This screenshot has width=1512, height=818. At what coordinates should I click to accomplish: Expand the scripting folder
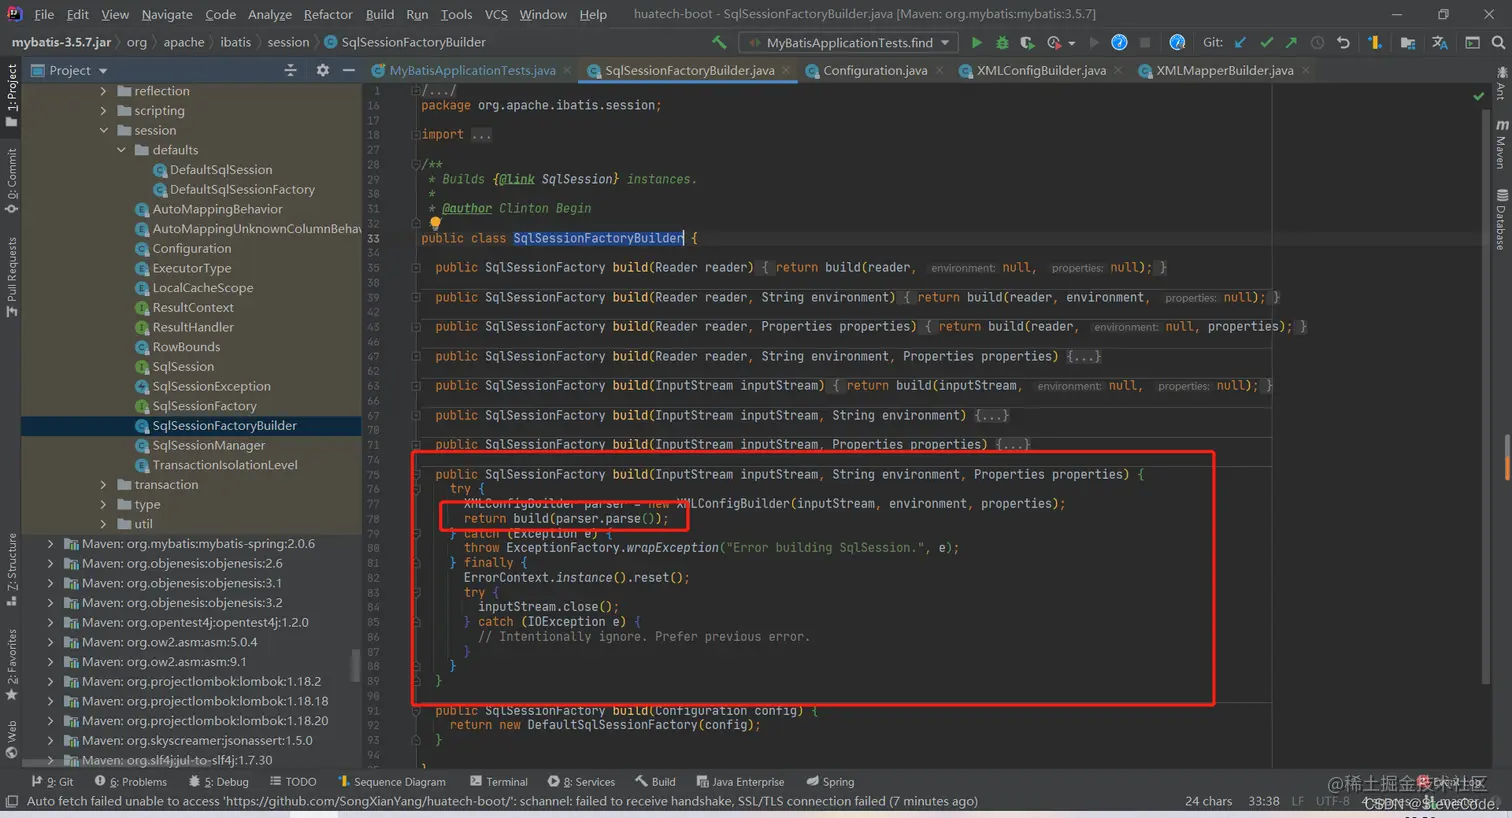click(103, 111)
